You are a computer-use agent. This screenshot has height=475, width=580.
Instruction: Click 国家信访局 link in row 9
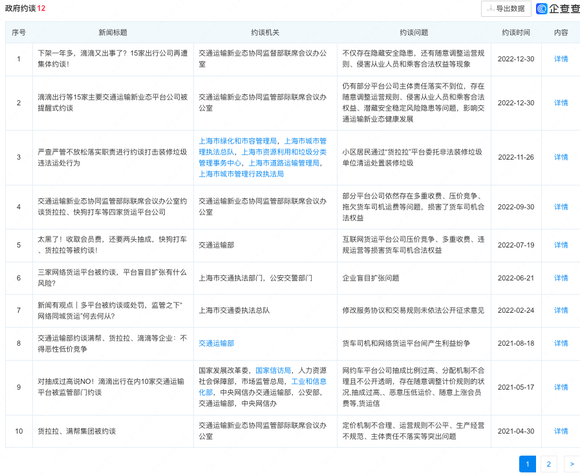tap(273, 370)
